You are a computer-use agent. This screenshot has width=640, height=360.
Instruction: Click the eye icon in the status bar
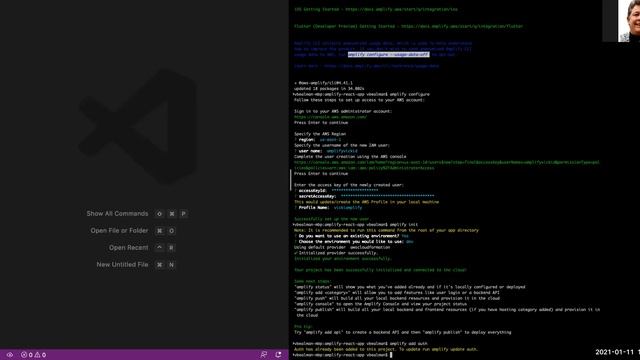point(10,355)
